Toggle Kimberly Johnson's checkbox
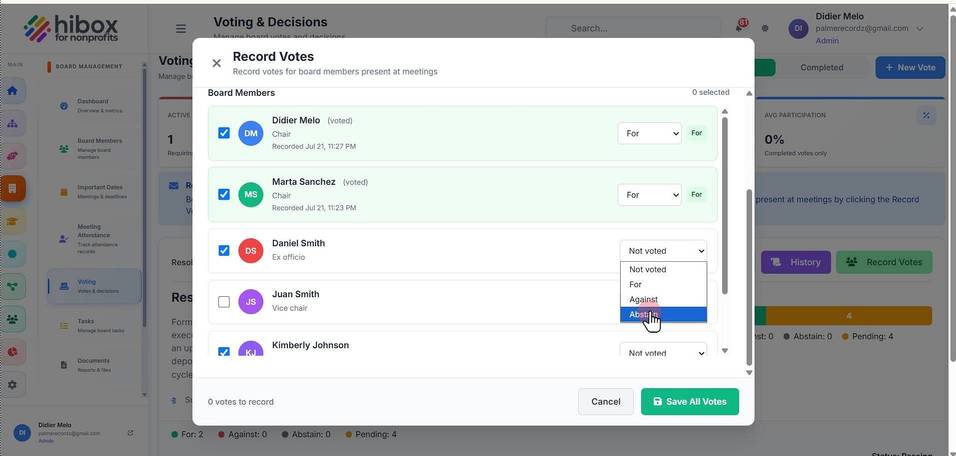Image resolution: width=956 pixels, height=456 pixels. click(224, 352)
